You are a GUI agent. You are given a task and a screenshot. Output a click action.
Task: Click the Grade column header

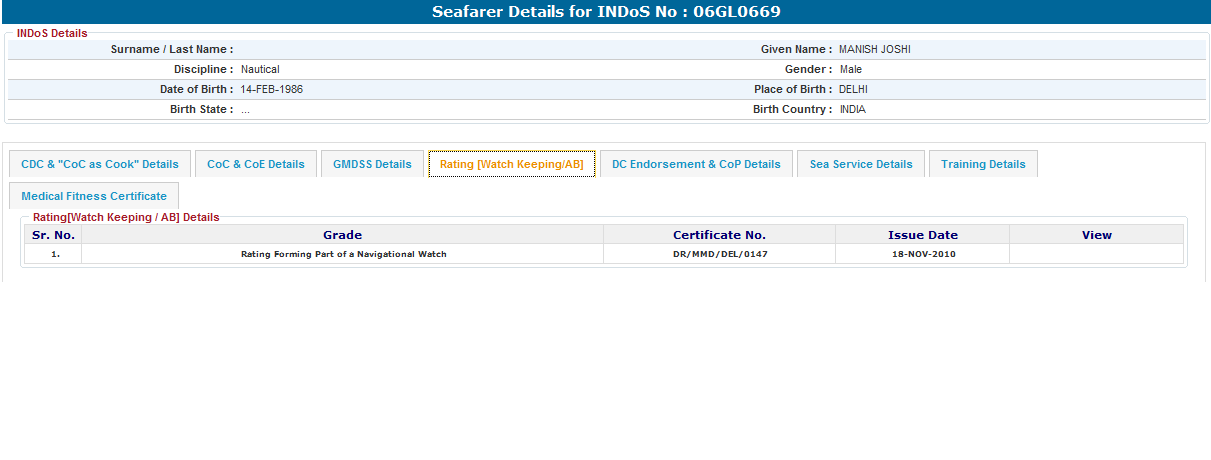(x=342, y=235)
